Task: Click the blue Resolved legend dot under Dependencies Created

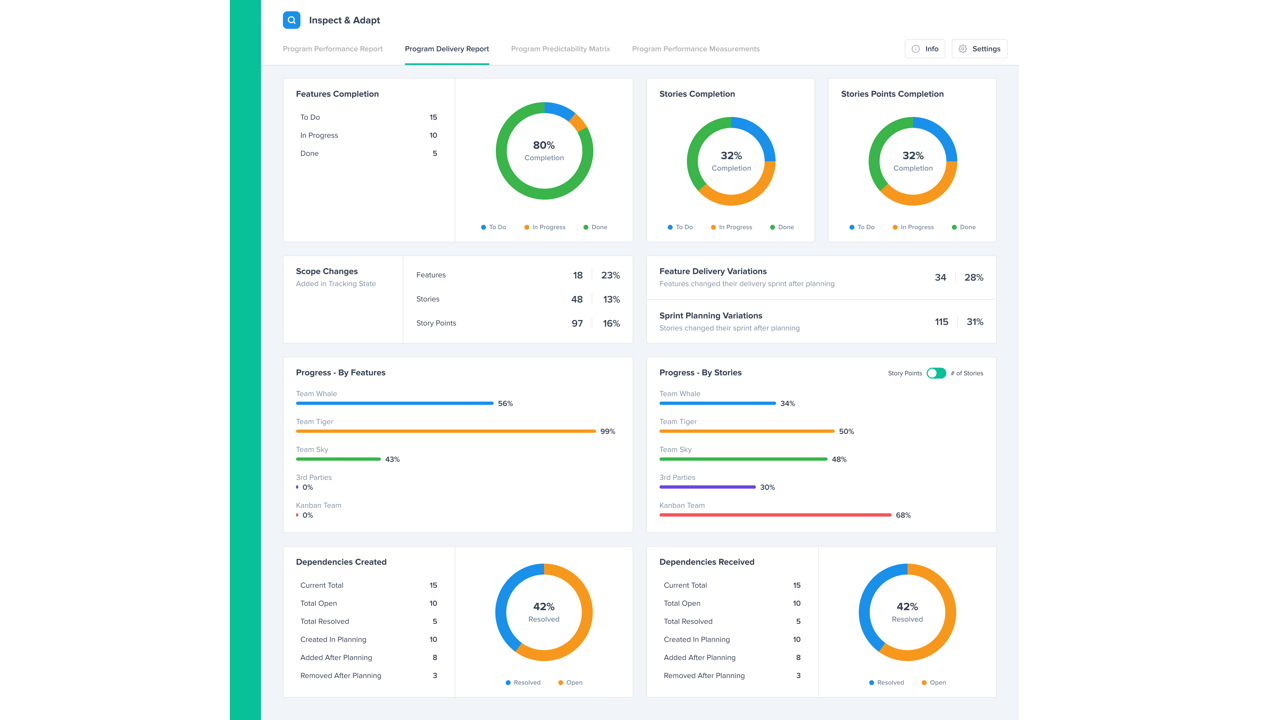Action: (508, 683)
